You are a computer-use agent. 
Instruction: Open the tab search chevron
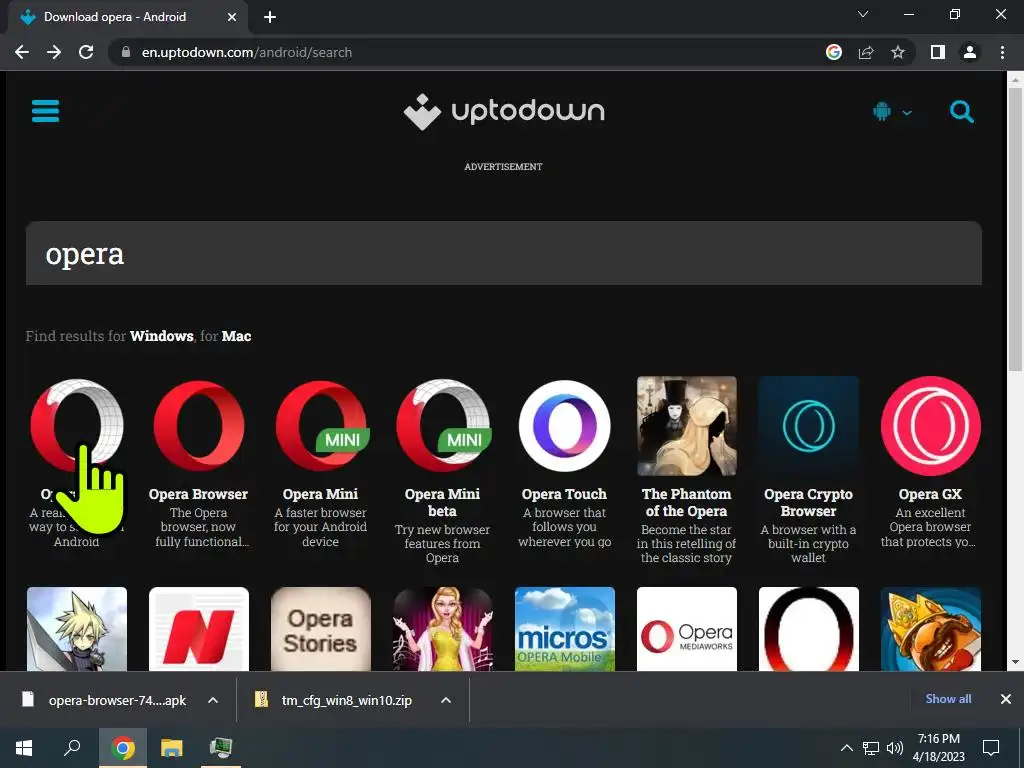(863, 14)
